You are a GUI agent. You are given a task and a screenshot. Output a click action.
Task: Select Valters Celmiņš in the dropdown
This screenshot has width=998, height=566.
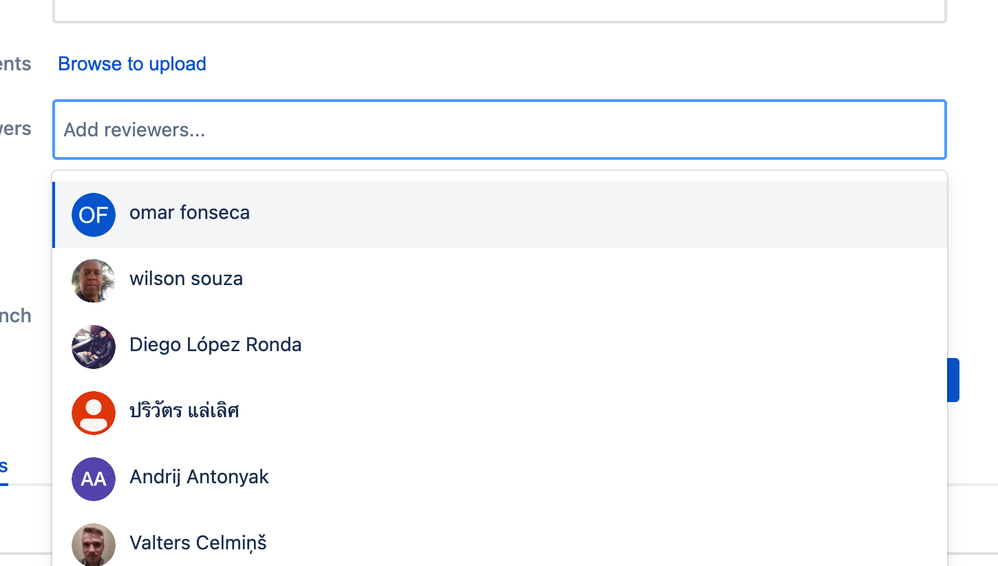[500, 540]
